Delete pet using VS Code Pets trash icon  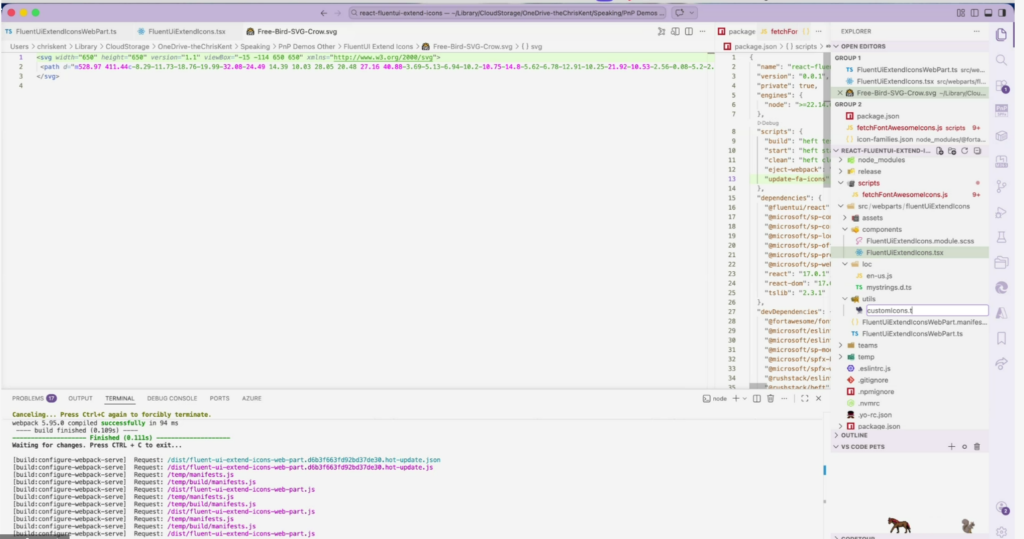click(977, 446)
